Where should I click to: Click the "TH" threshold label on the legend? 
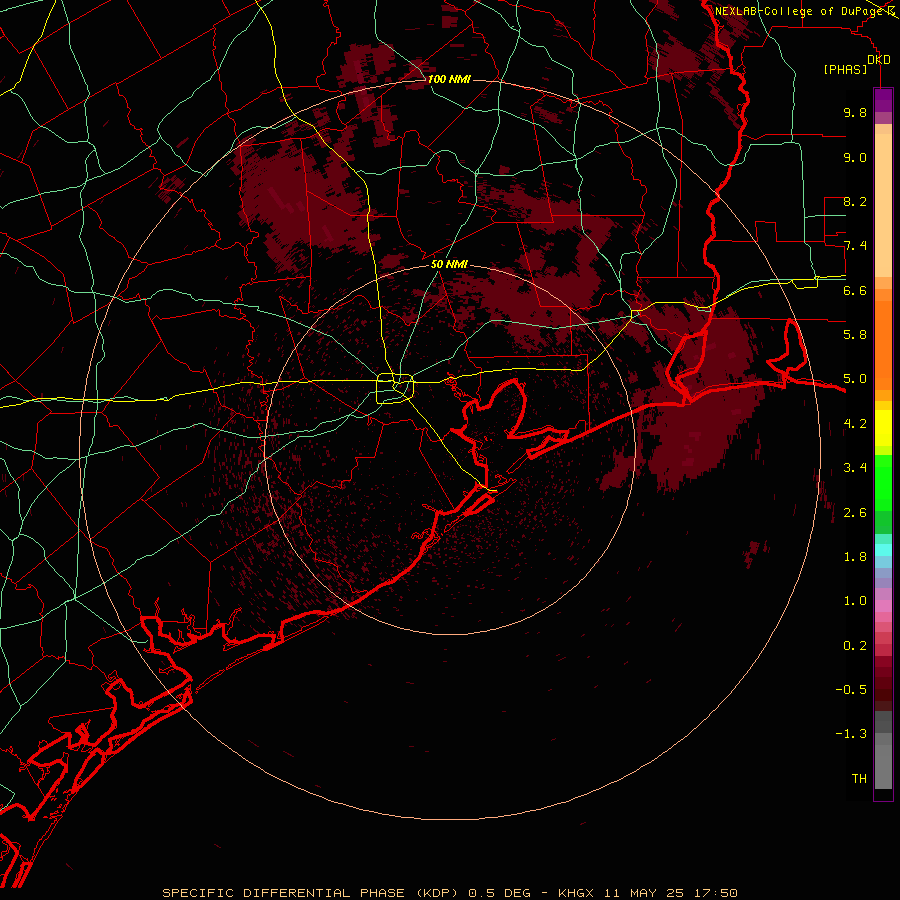859,779
